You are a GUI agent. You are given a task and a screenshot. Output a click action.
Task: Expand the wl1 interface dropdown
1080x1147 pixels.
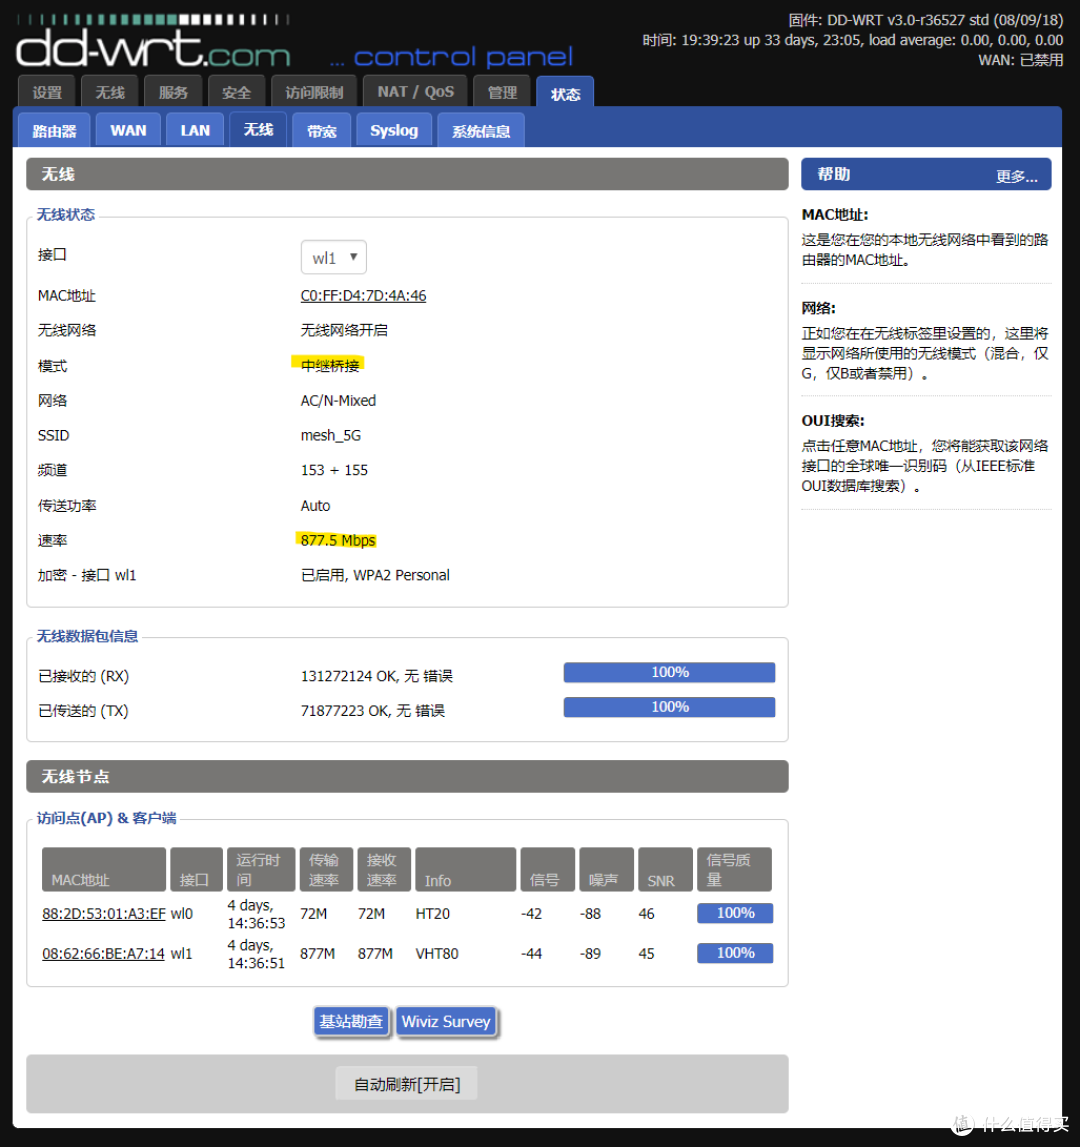point(334,257)
